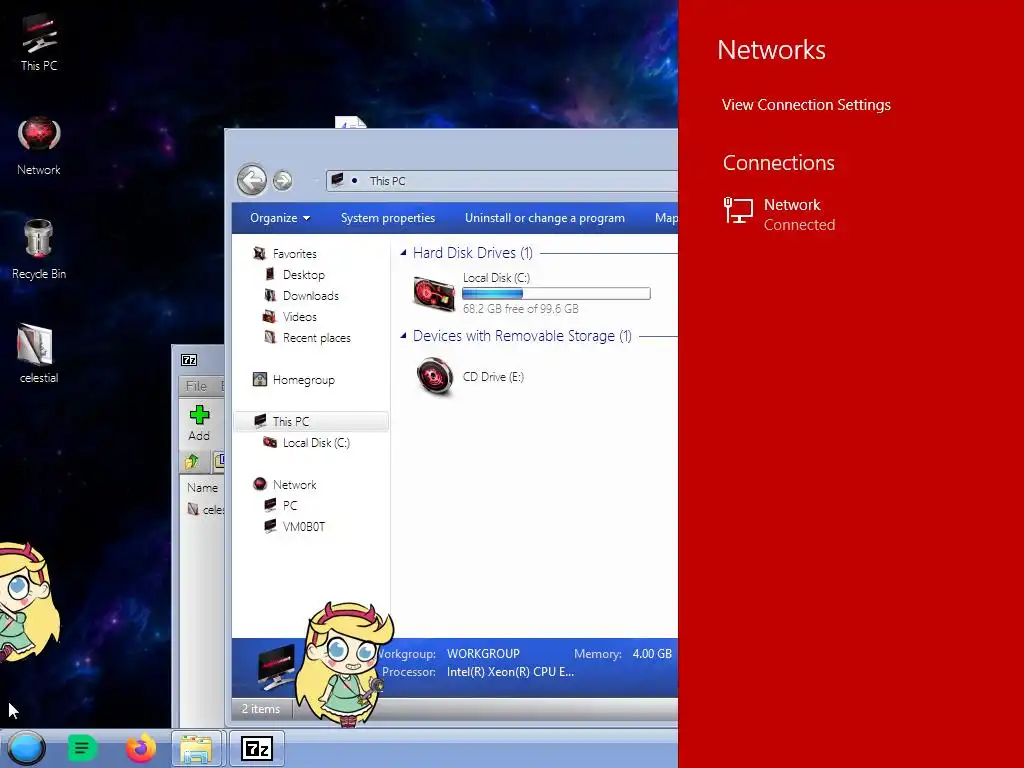The image size is (1024, 768).
Task: Click the up-folder arrow in 7-Zip
Action: [x=191, y=462]
